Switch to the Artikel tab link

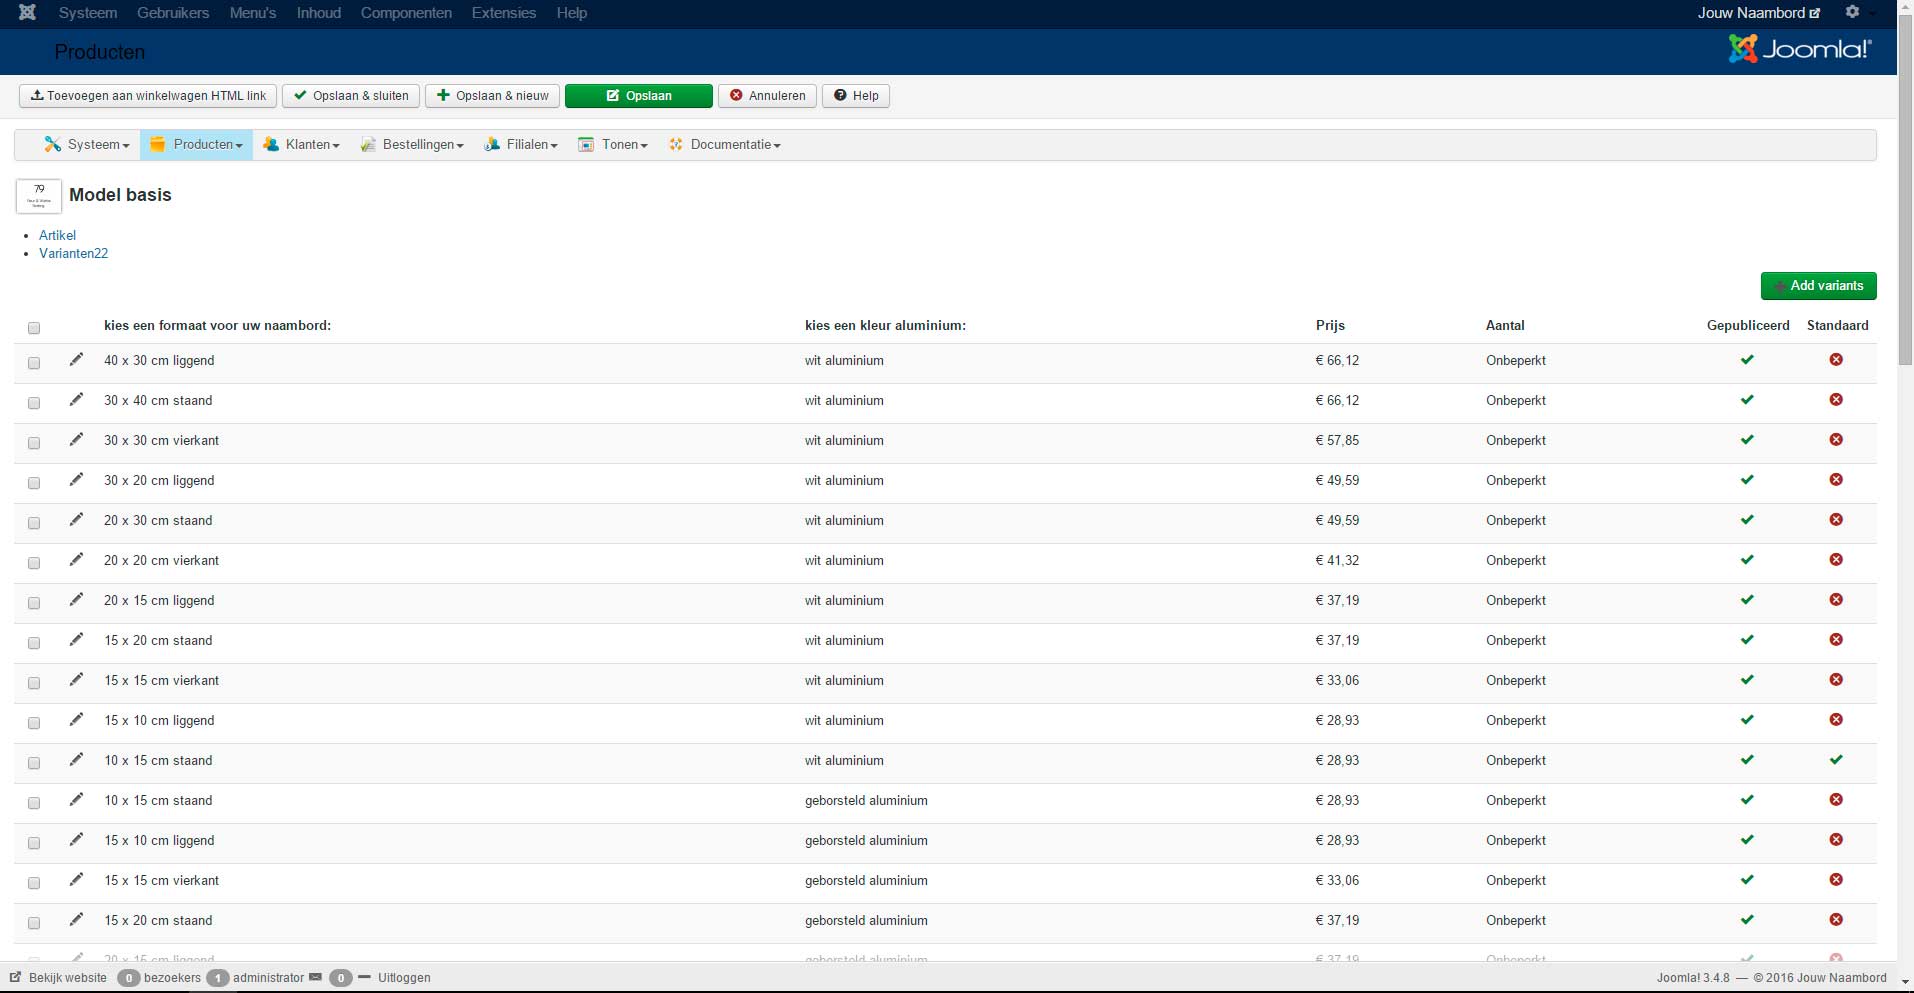pos(57,235)
